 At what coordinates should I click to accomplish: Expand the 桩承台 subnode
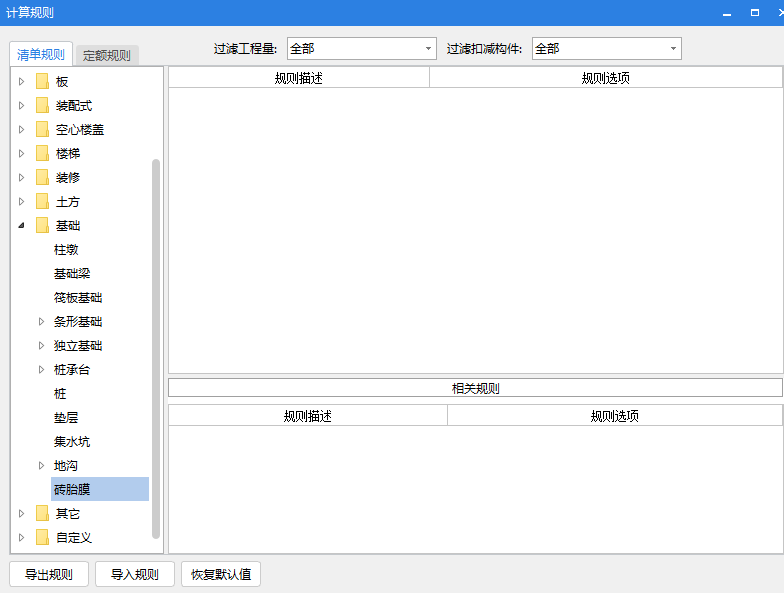tap(42, 370)
